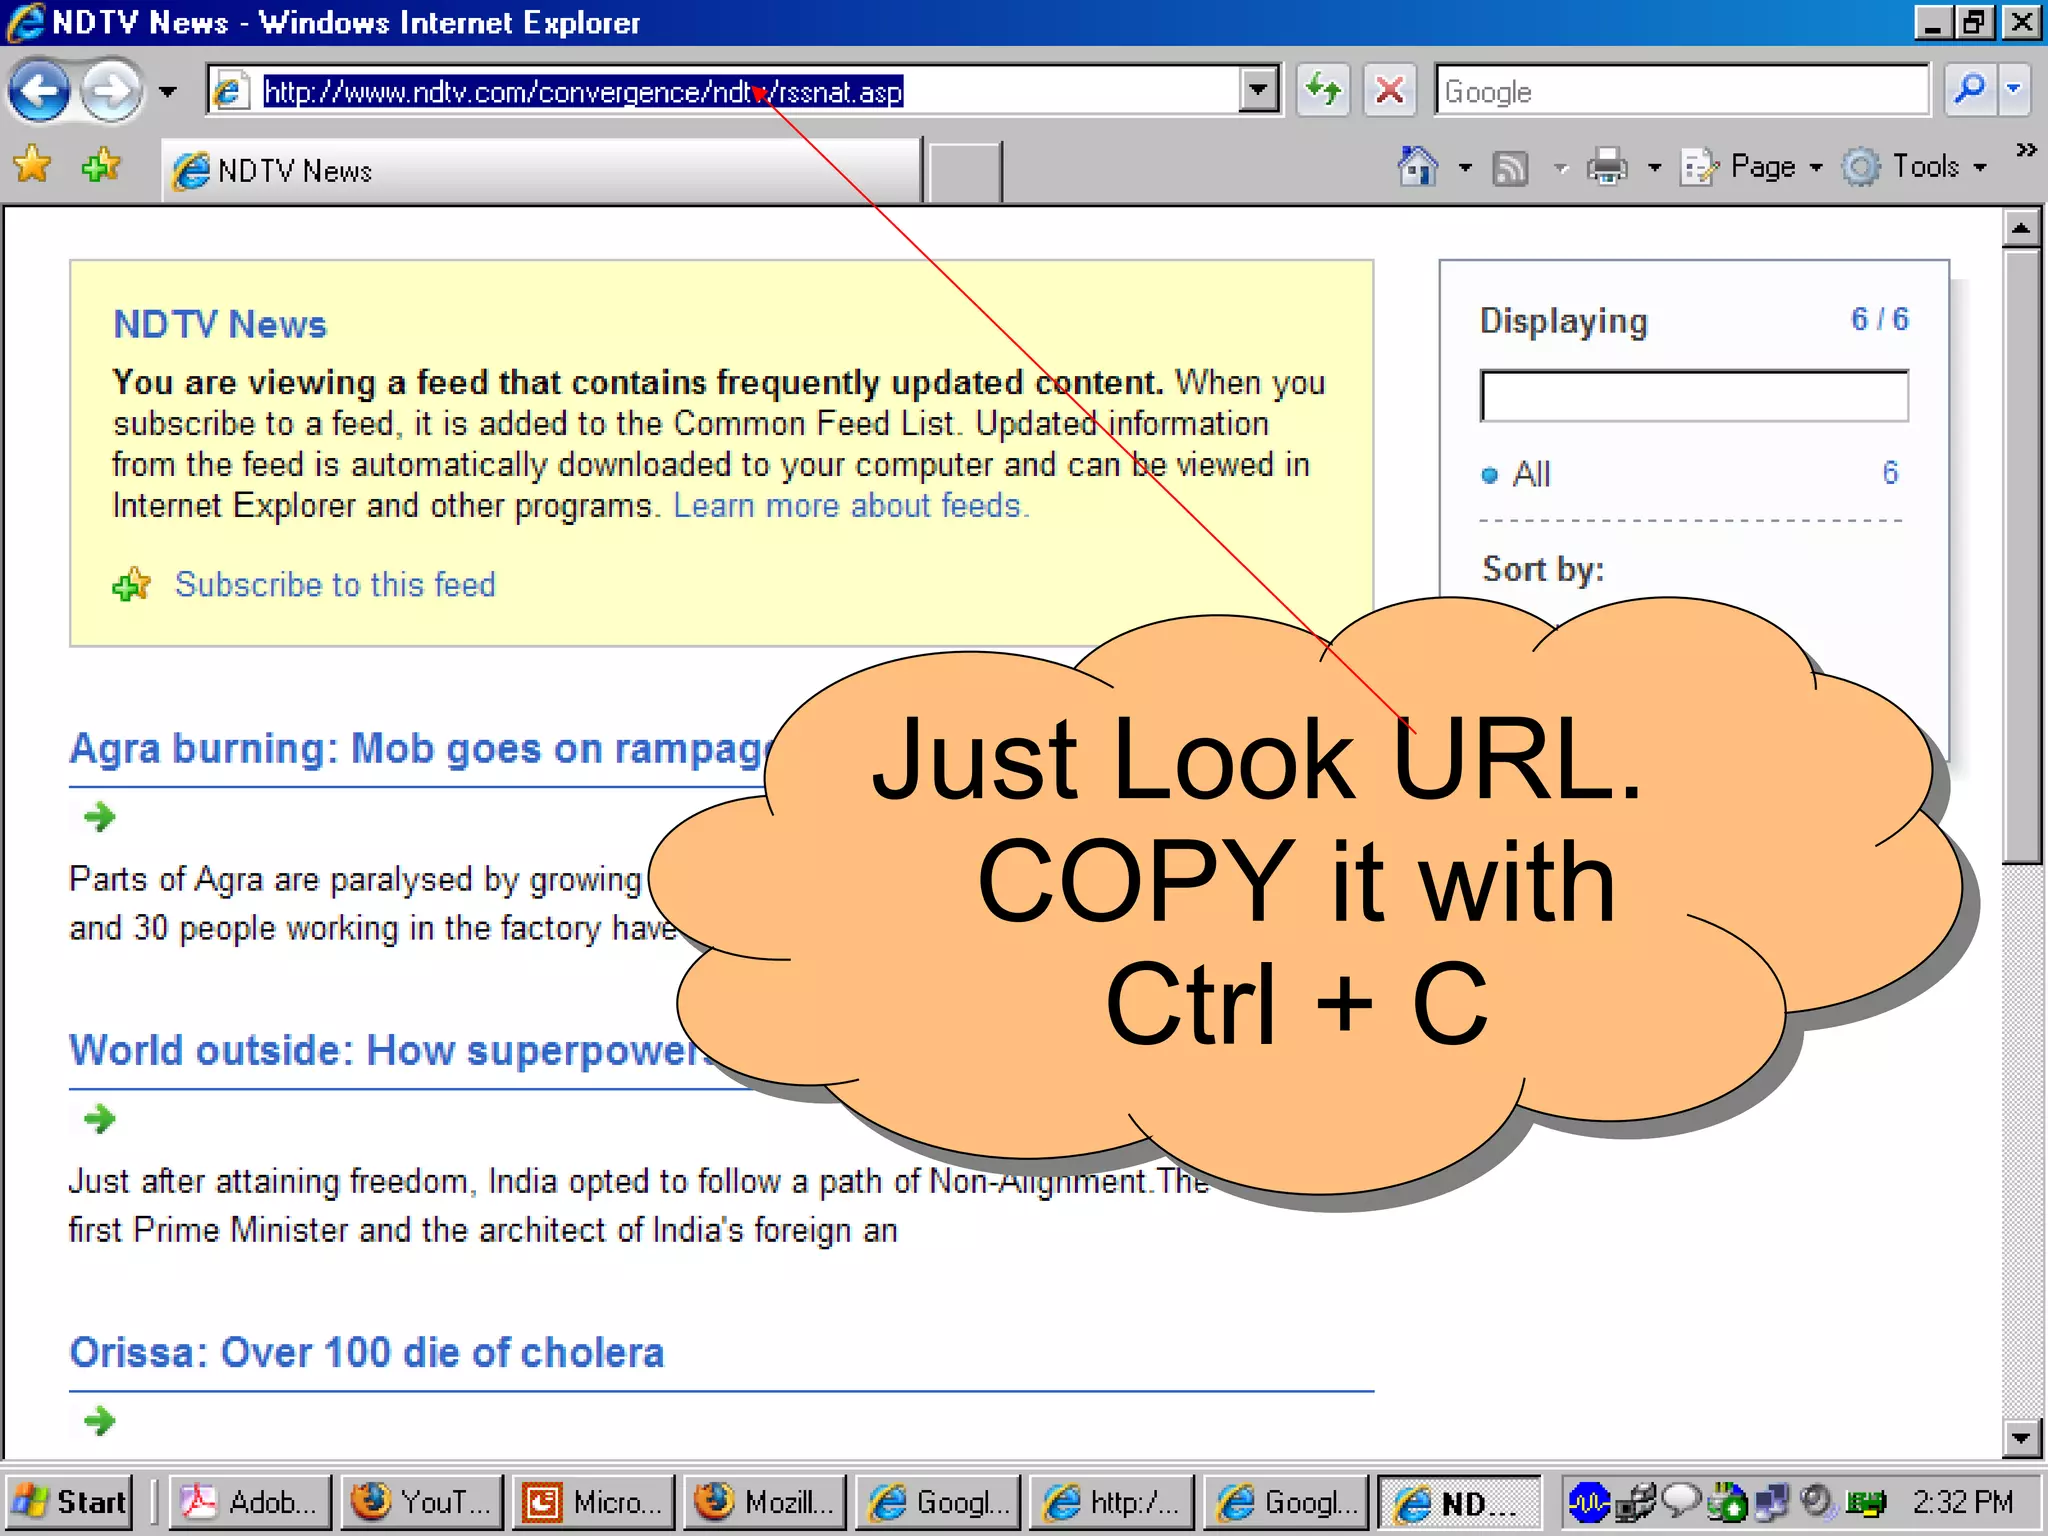The image size is (2048, 1536).
Task: Expand the Feeds dropdown arrow
Action: click(1561, 168)
